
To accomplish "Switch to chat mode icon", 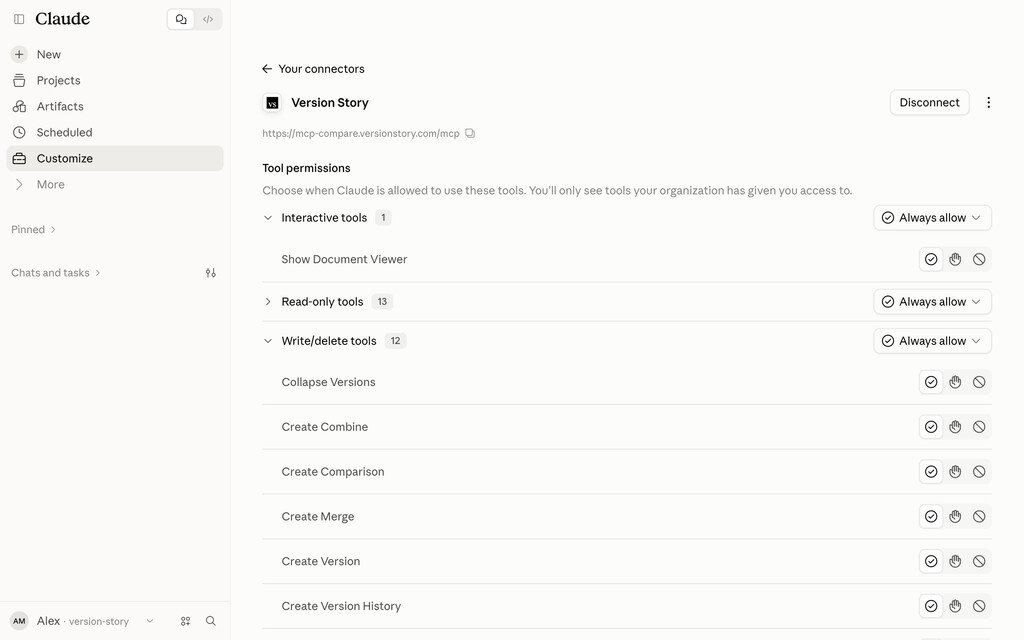I will tap(181, 19).
